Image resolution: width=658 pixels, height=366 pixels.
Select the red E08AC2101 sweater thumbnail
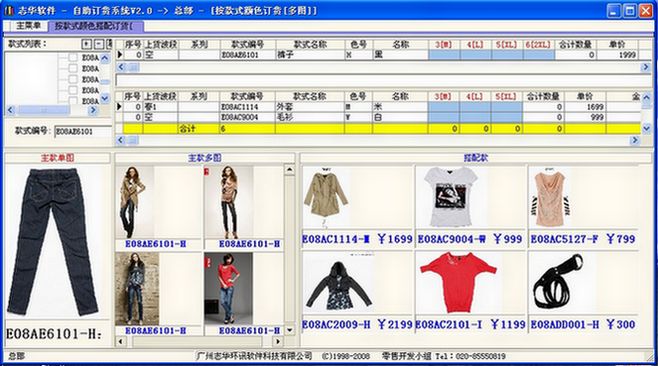coord(458,282)
